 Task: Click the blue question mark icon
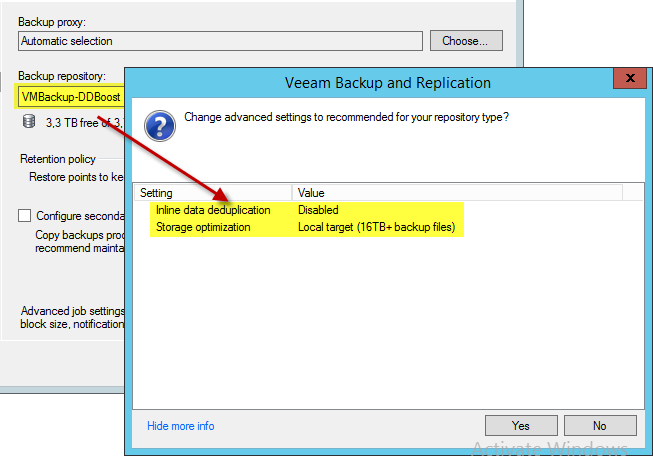(x=160, y=126)
